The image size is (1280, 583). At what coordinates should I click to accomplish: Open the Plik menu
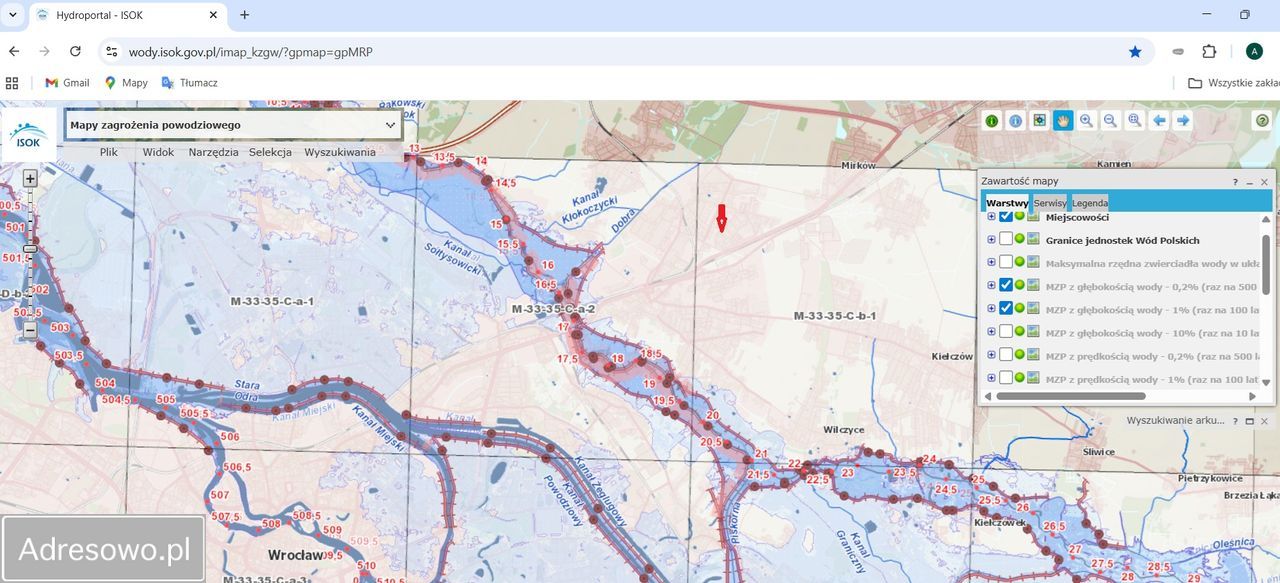coord(109,152)
